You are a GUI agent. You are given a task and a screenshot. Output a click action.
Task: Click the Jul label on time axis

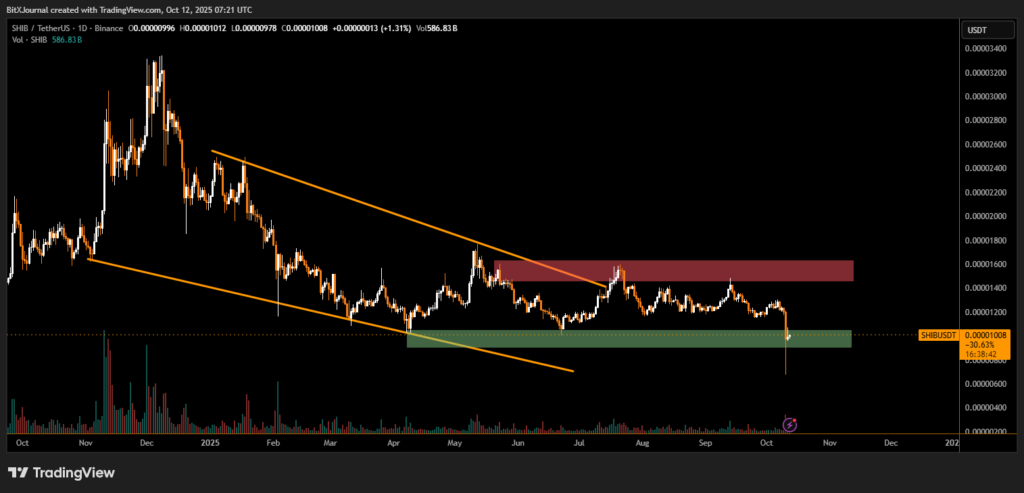580,441
